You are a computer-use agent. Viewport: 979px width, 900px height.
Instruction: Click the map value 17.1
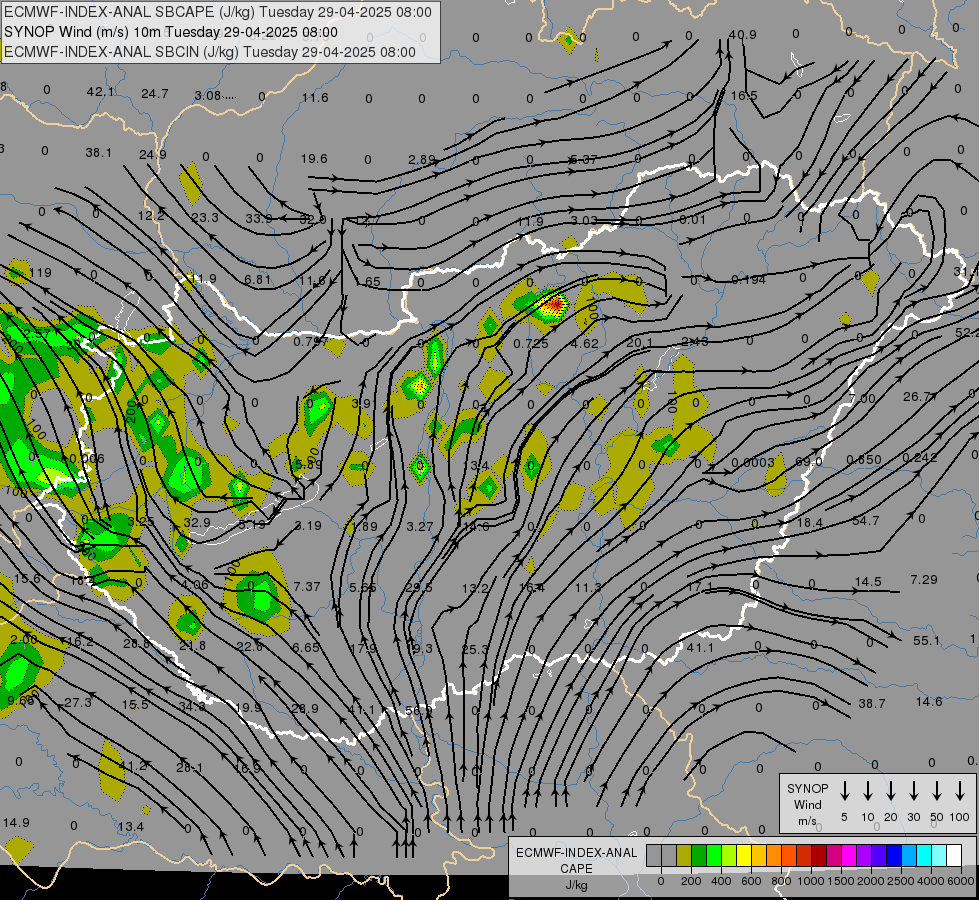(x=699, y=587)
